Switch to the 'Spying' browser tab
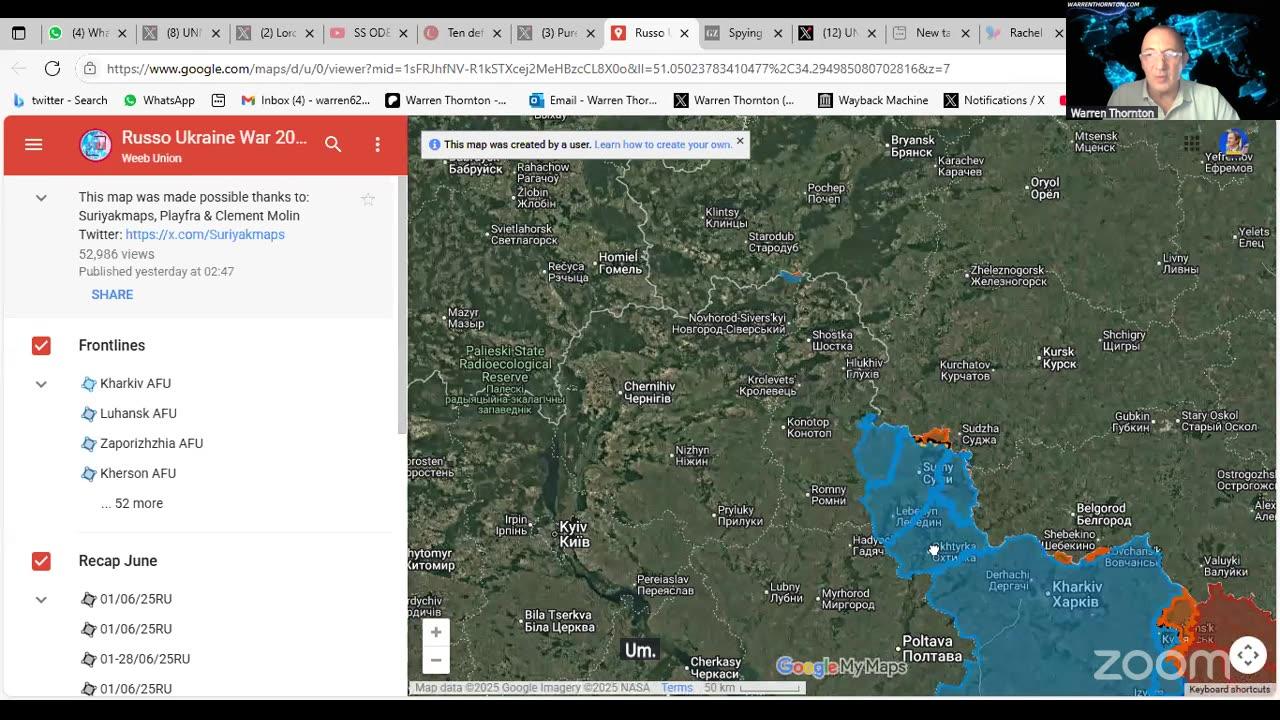The image size is (1280, 720). point(744,33)
